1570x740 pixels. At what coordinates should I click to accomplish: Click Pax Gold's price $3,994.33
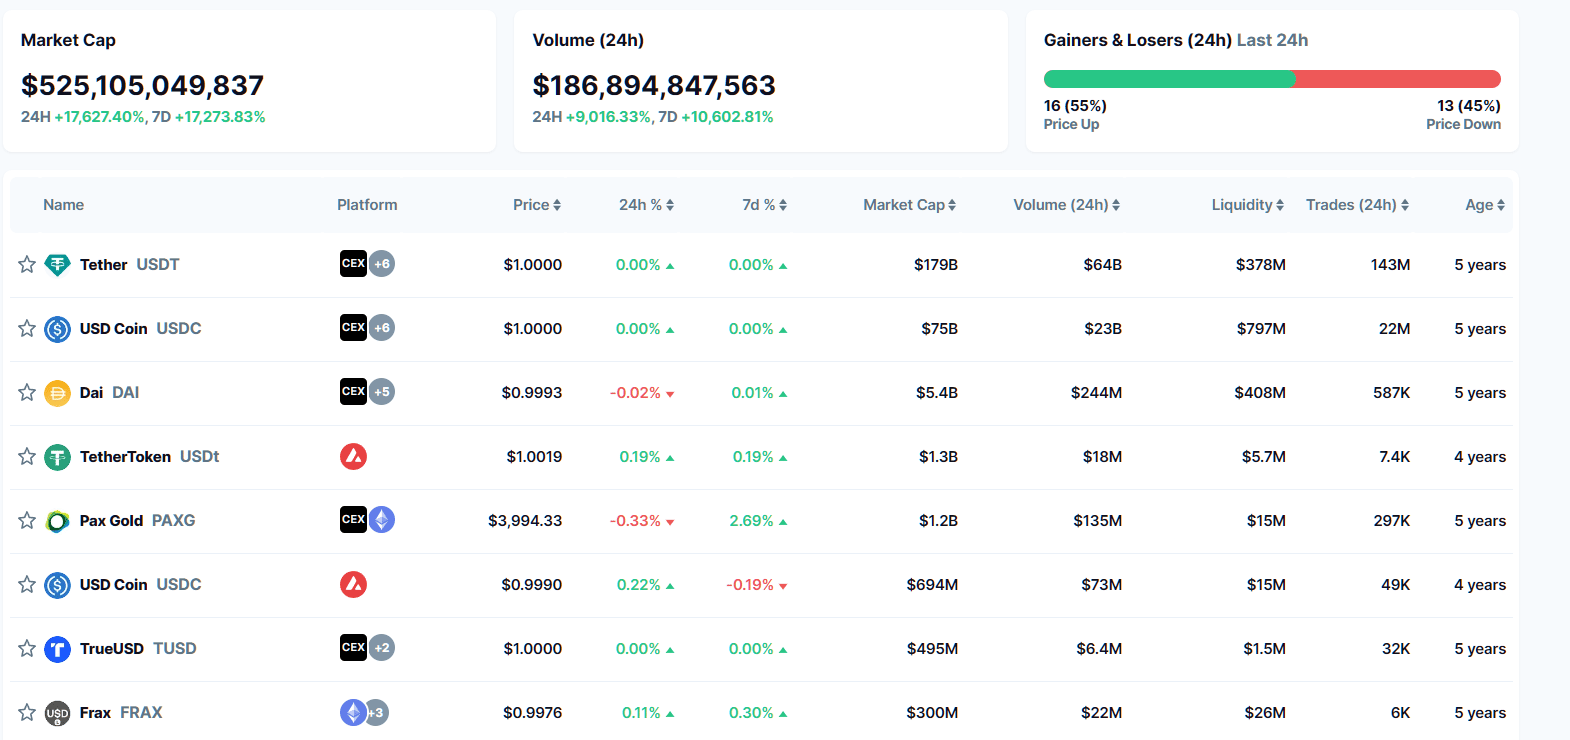coord(525,520)
